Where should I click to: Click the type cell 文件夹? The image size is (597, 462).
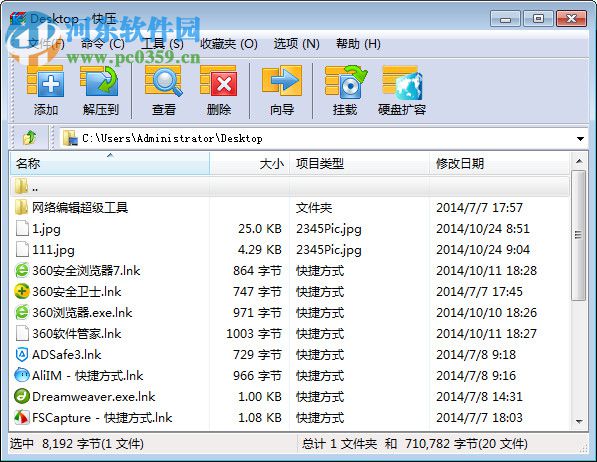[314, 208]
